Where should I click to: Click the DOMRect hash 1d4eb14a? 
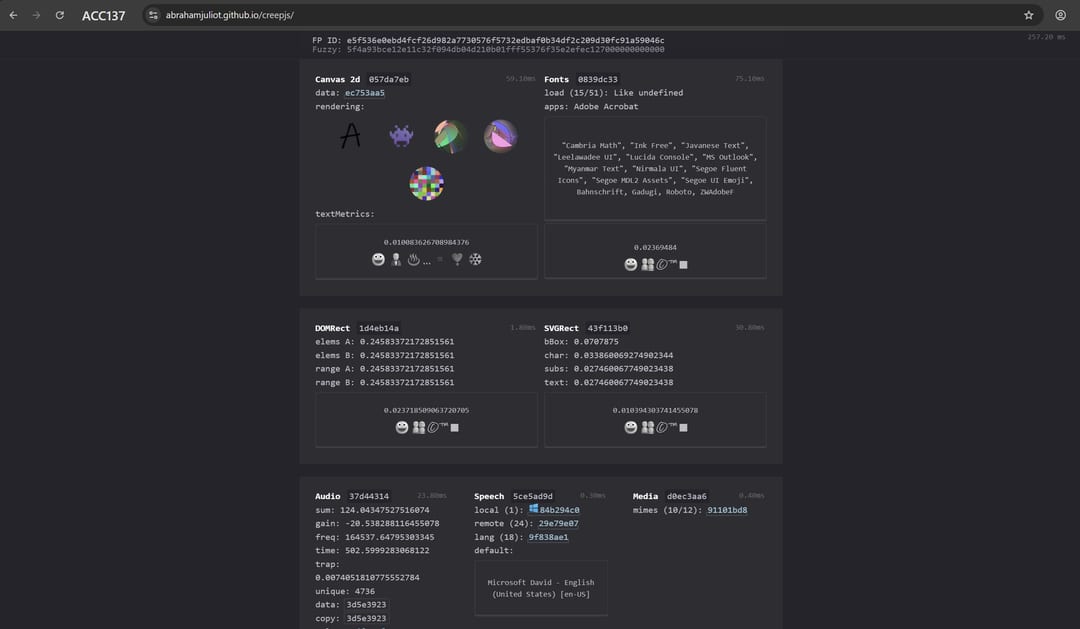[x=379, y=329]
